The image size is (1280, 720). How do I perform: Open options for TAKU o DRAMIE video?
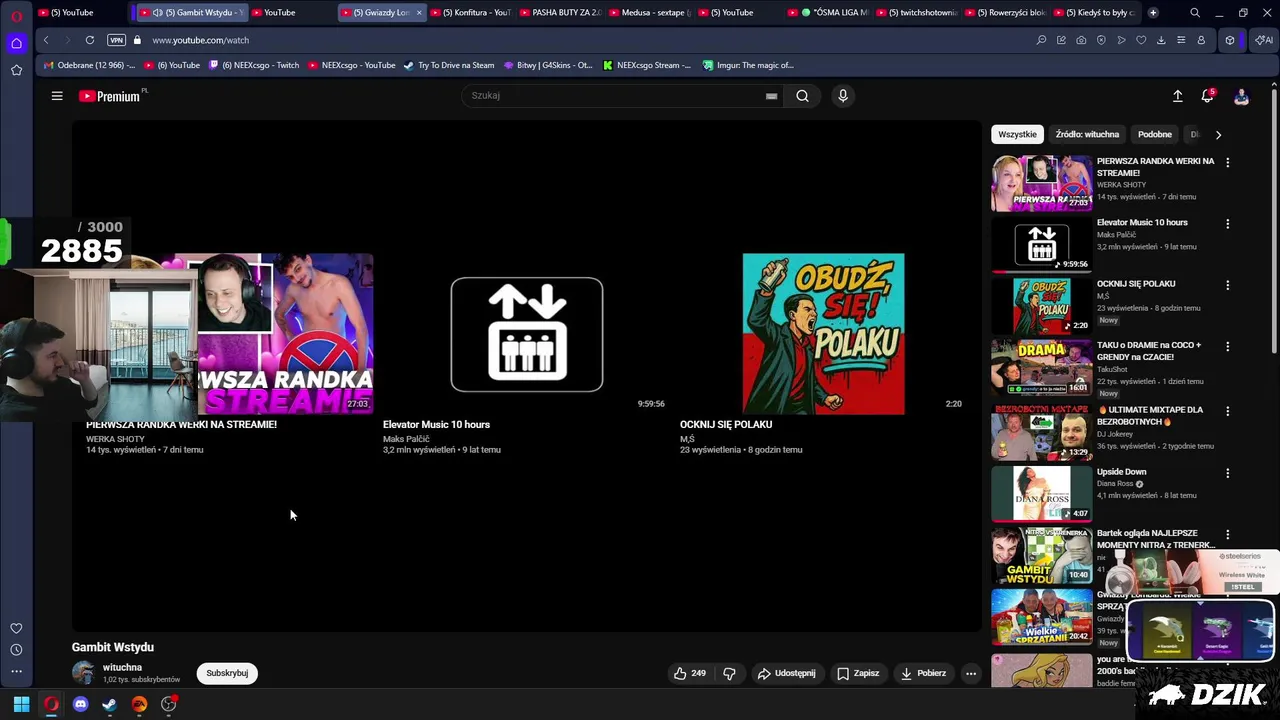click(x=1228, y=346)
